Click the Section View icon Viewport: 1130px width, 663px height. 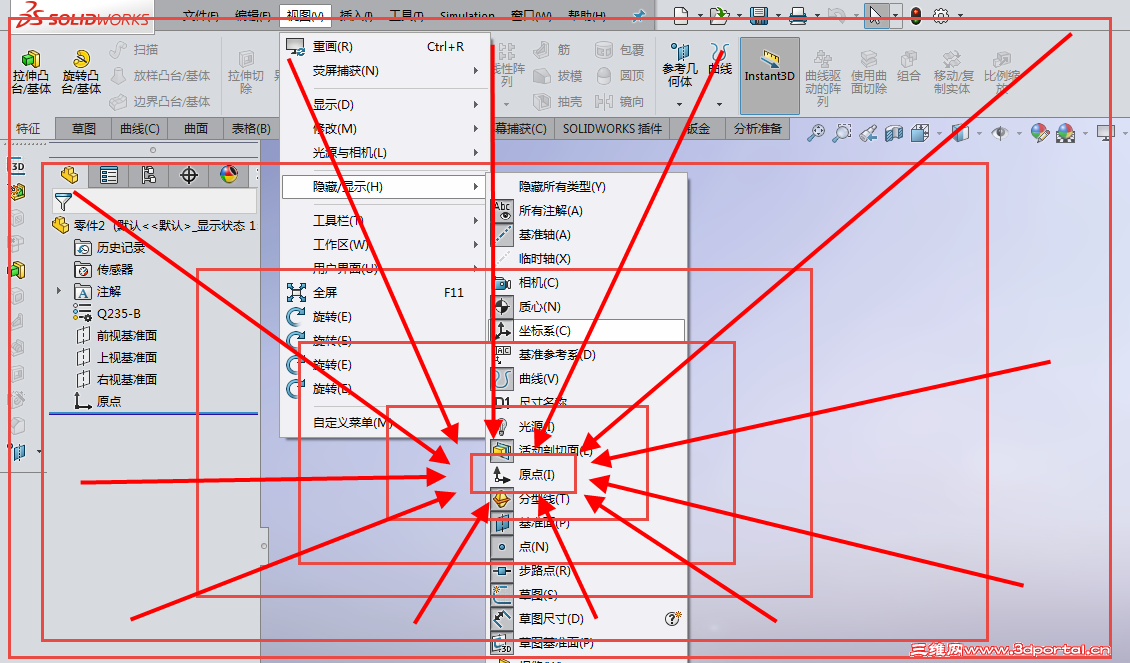(x=894, y=133)
